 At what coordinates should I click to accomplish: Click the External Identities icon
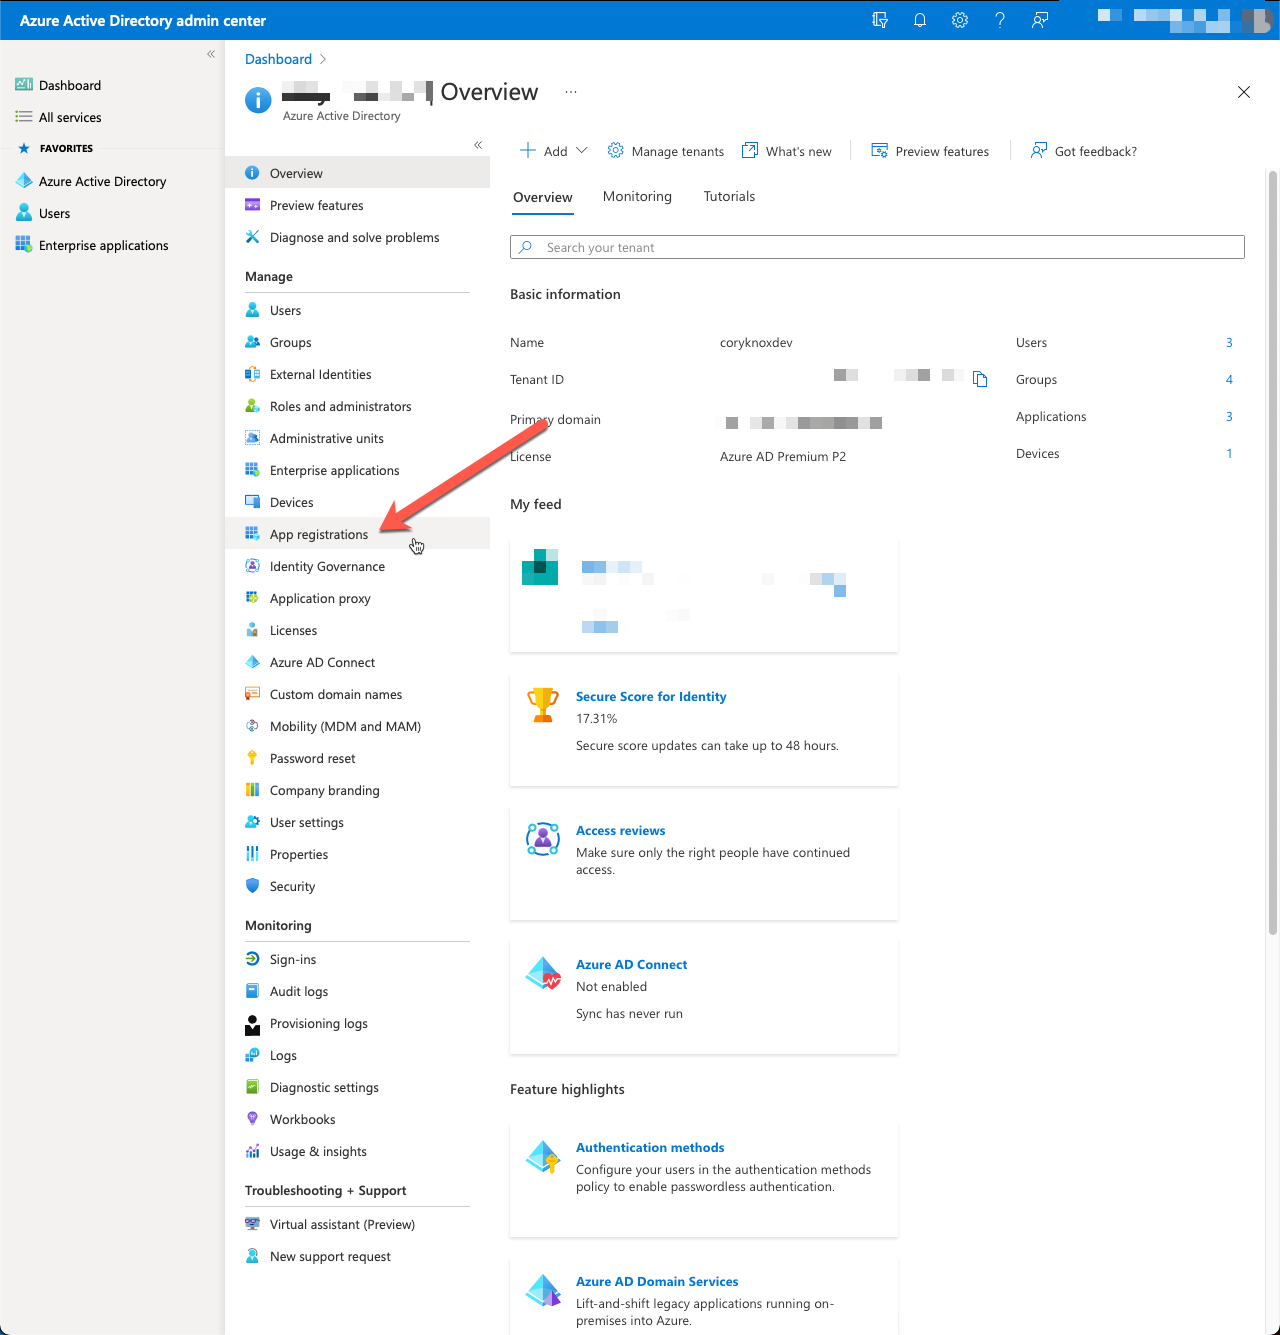coord(253,374)
